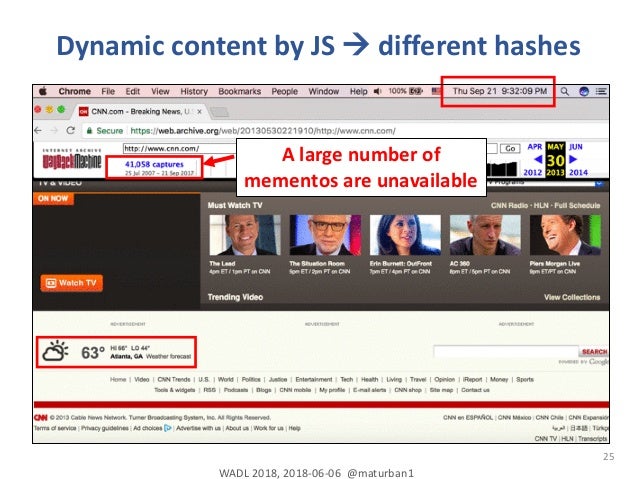Open the Chrome application menu

[x=74, y=91]
